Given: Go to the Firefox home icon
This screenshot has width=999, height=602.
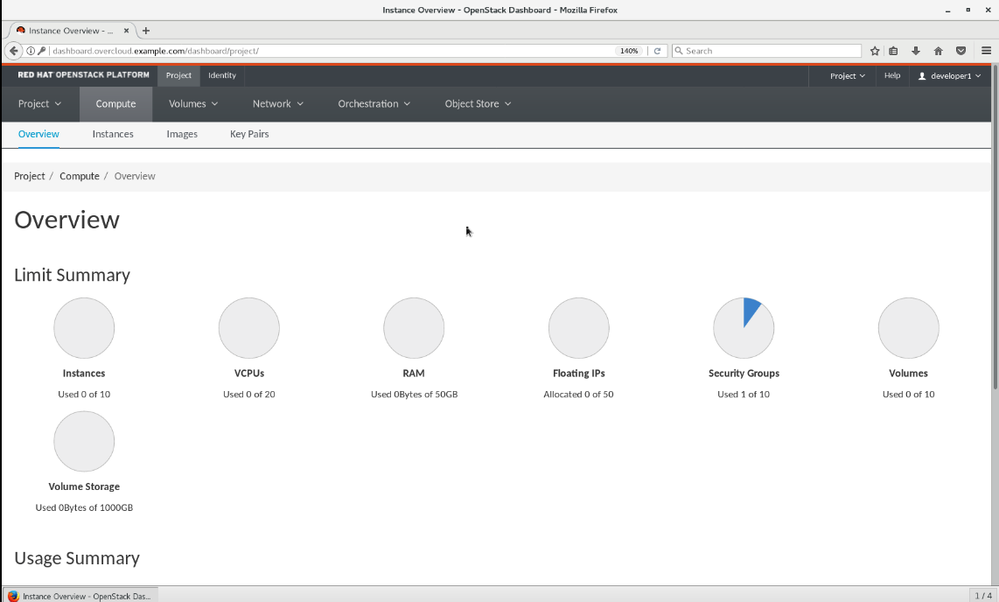Looking at the screenshot, I should click(x=938, y=51).
